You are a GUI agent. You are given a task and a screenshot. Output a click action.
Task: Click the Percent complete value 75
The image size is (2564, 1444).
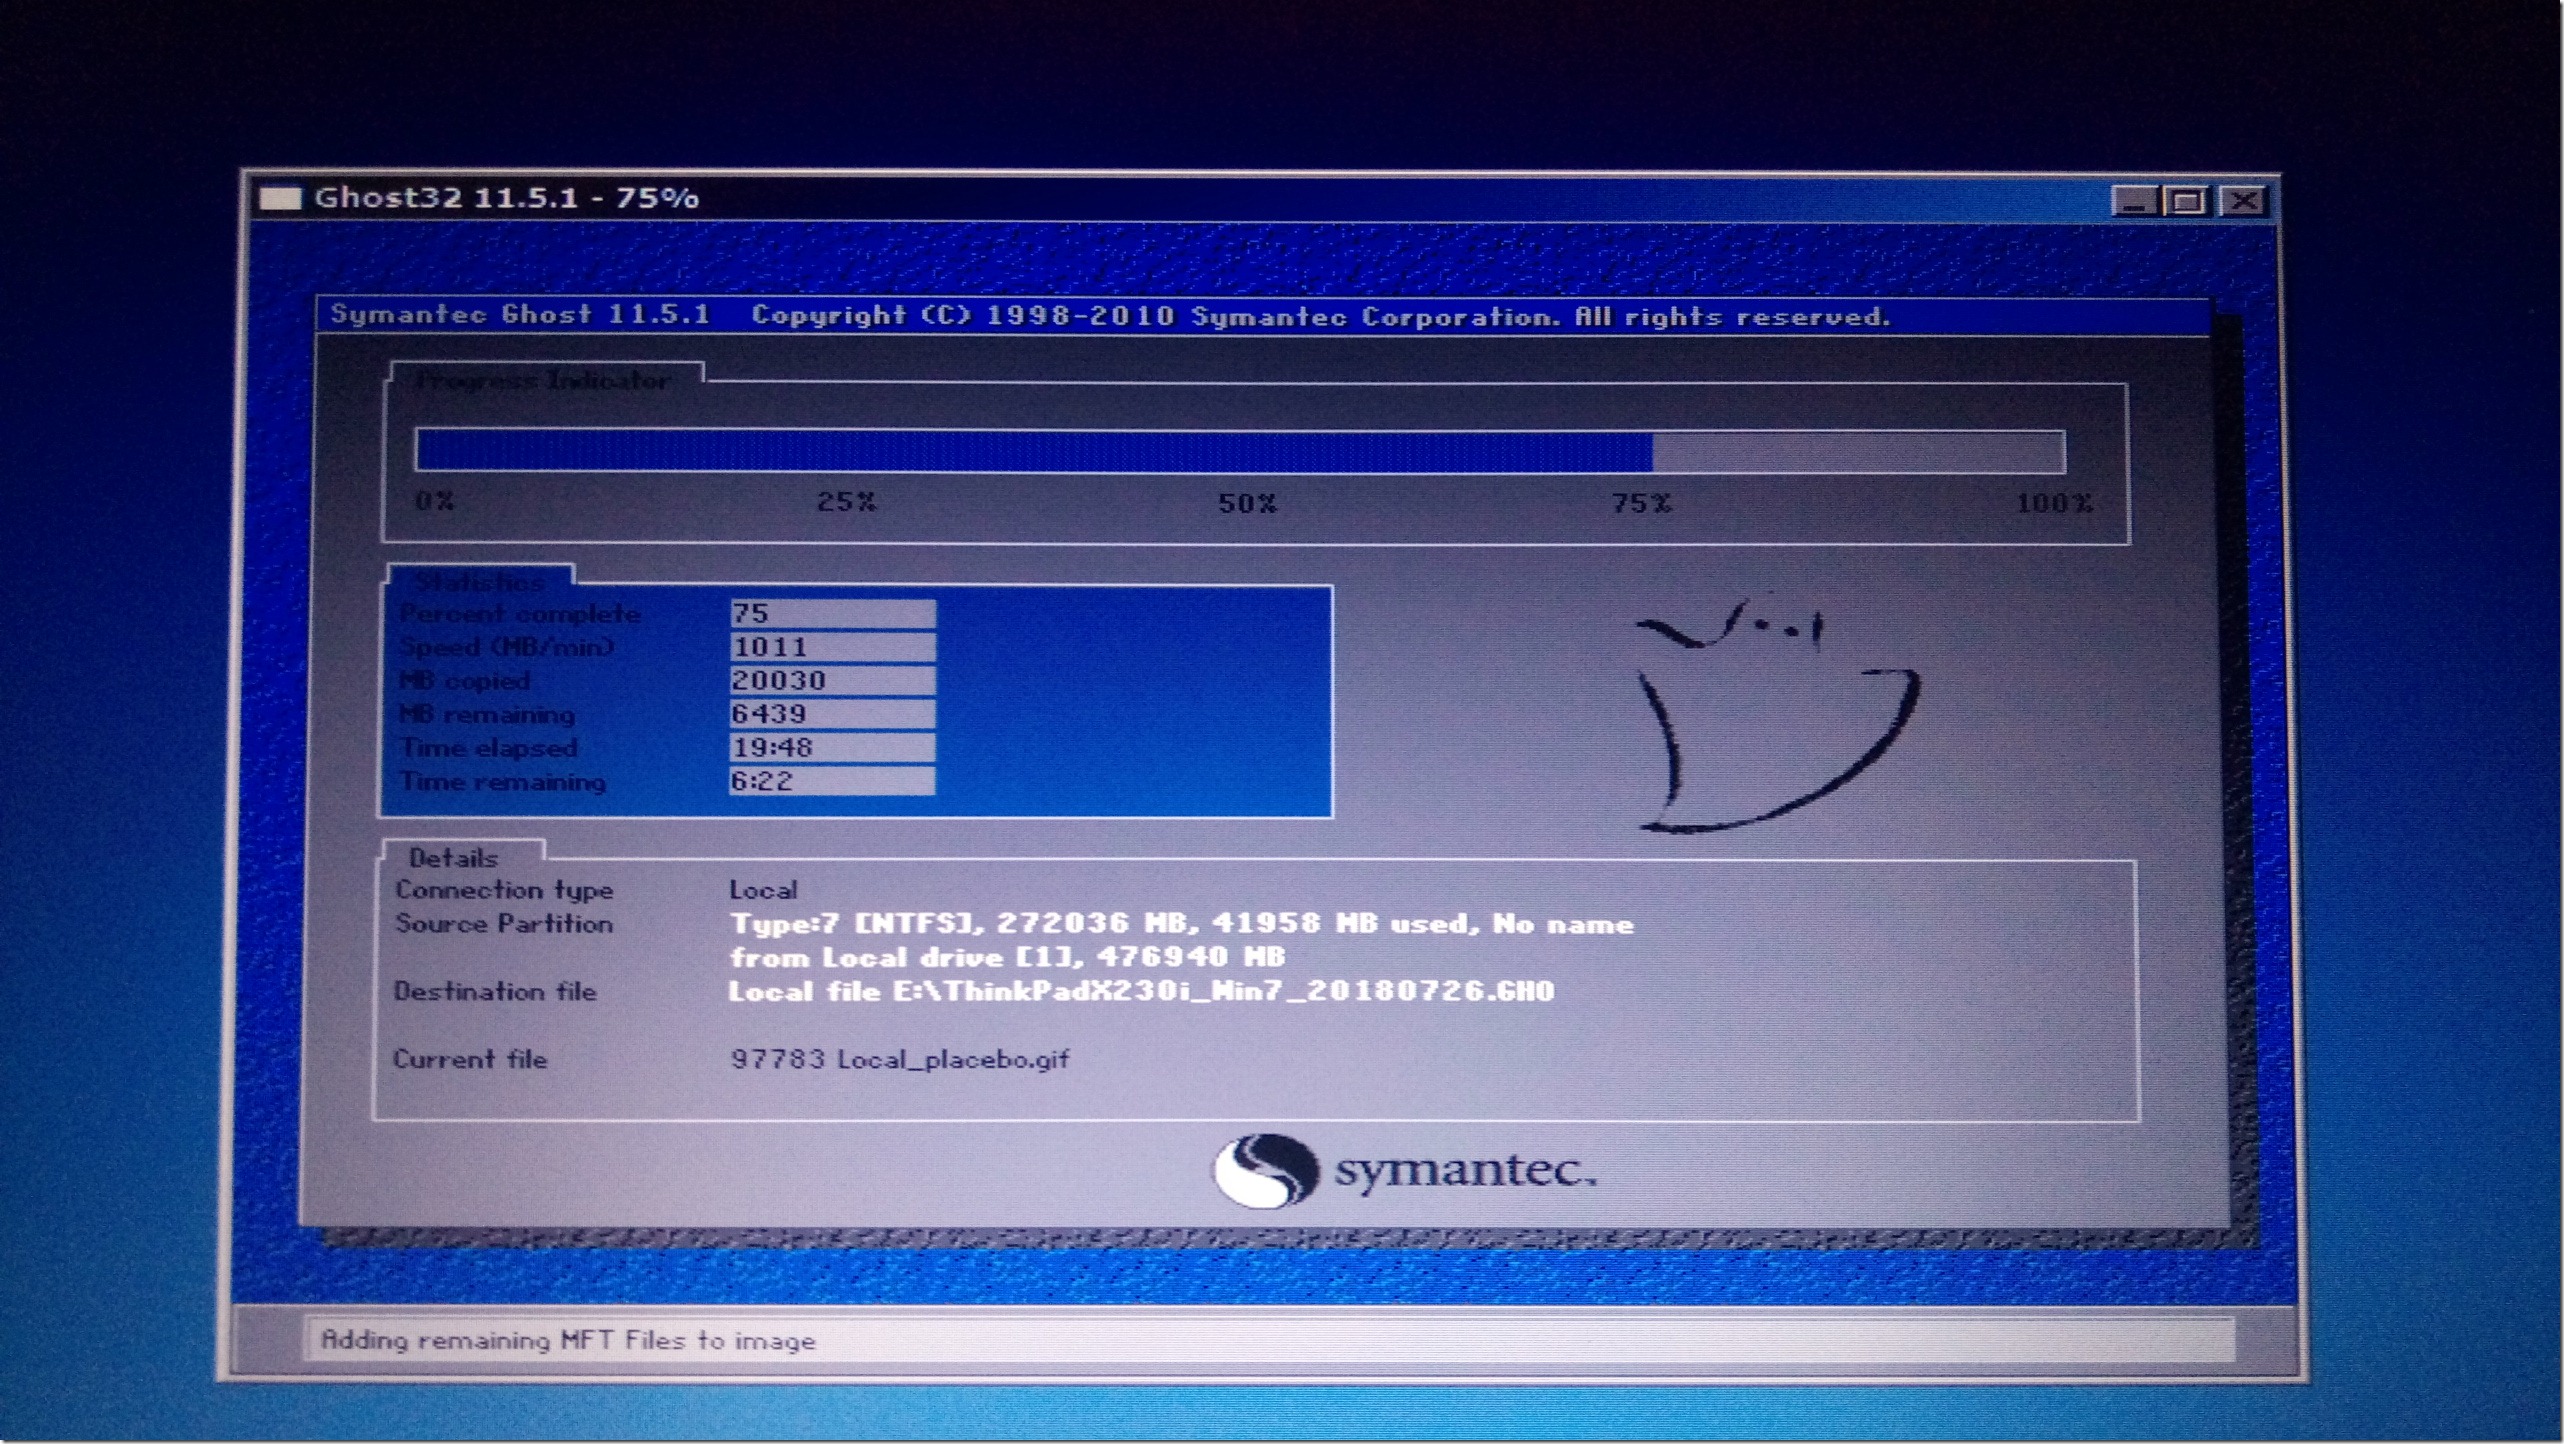[832, 613]
